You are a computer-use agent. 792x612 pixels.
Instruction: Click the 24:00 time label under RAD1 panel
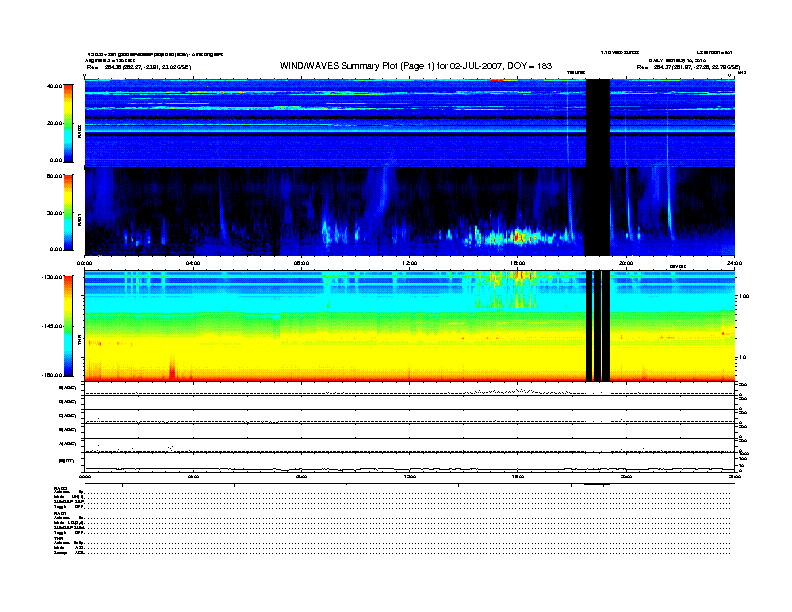click(734, 263)
